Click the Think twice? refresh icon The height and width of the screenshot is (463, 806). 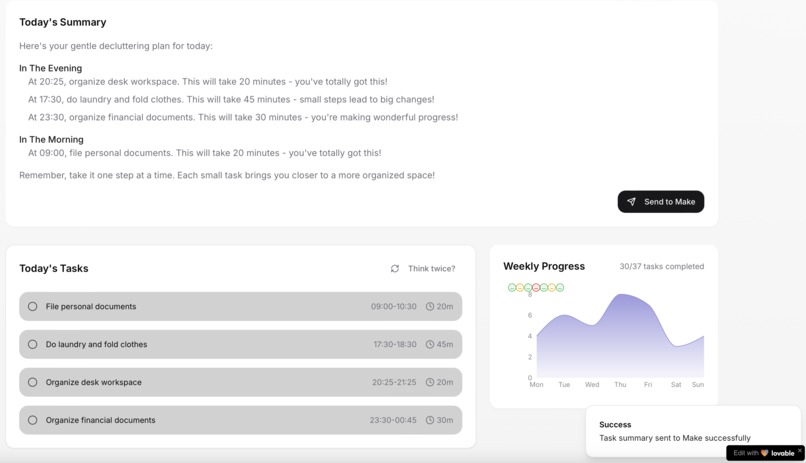click(x=395, y=268)
